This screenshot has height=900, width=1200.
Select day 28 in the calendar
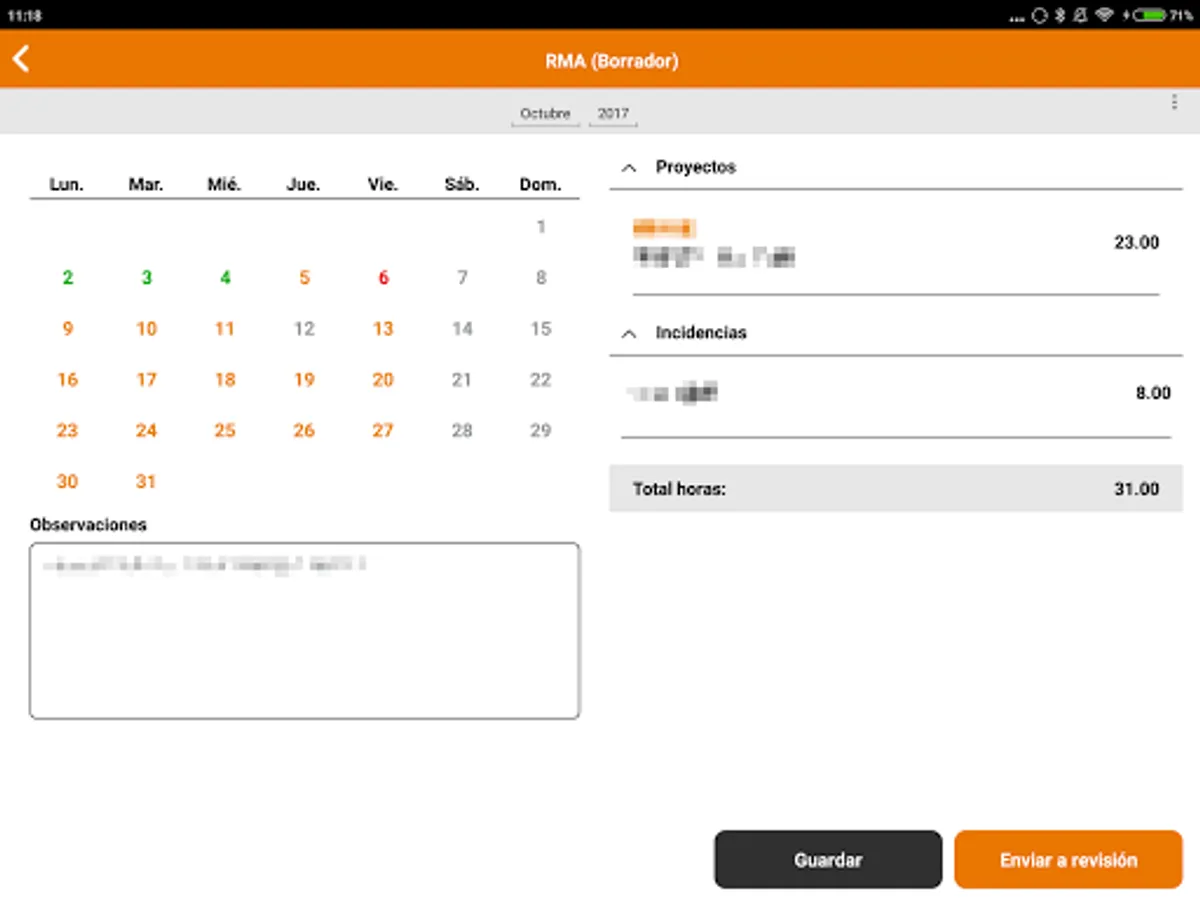click(x=462, y=431)
